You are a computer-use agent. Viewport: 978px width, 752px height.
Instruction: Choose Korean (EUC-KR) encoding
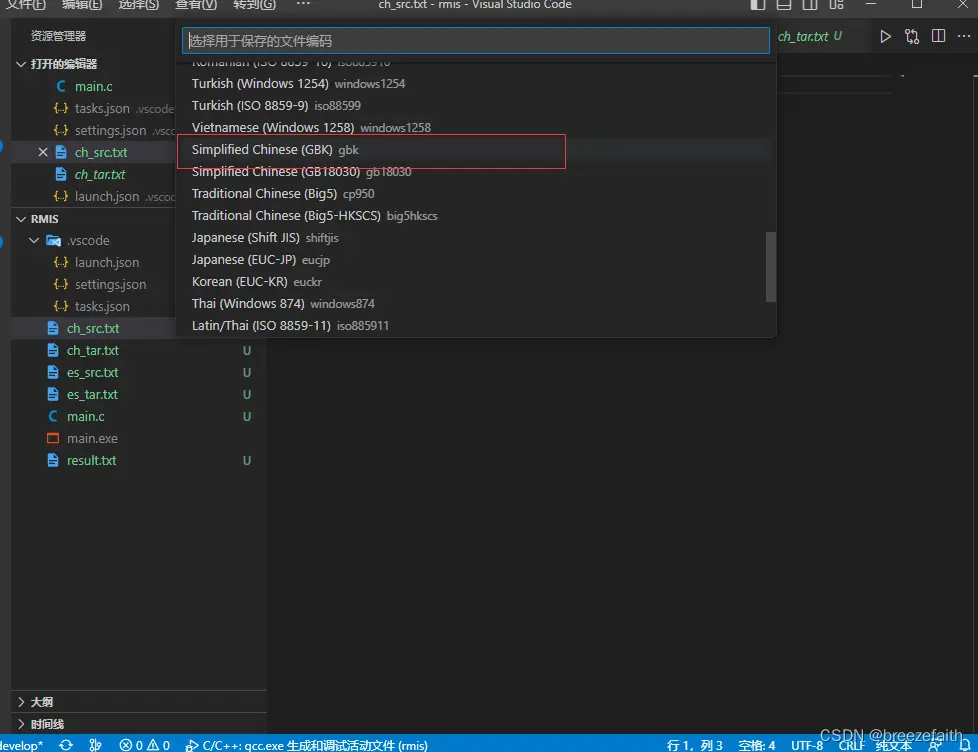pos(476,282)
